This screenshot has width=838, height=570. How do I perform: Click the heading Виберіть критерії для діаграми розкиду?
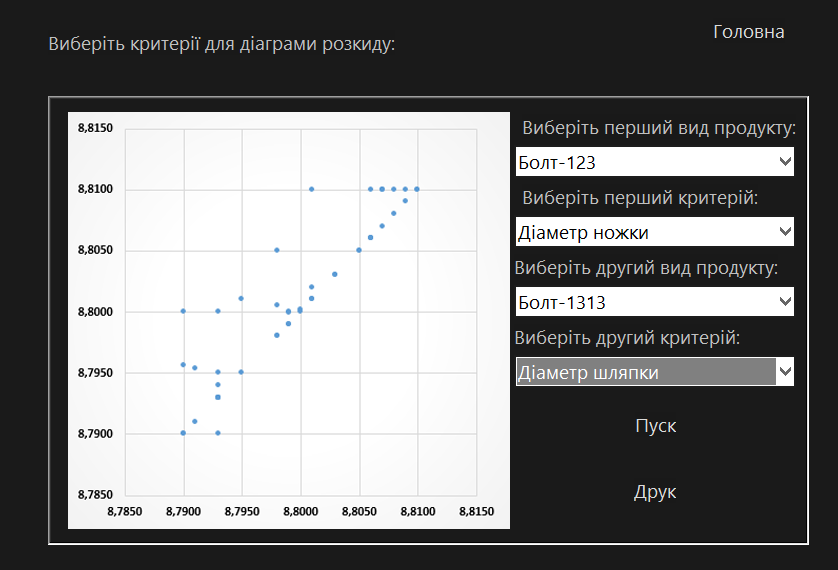click(222, 44)
